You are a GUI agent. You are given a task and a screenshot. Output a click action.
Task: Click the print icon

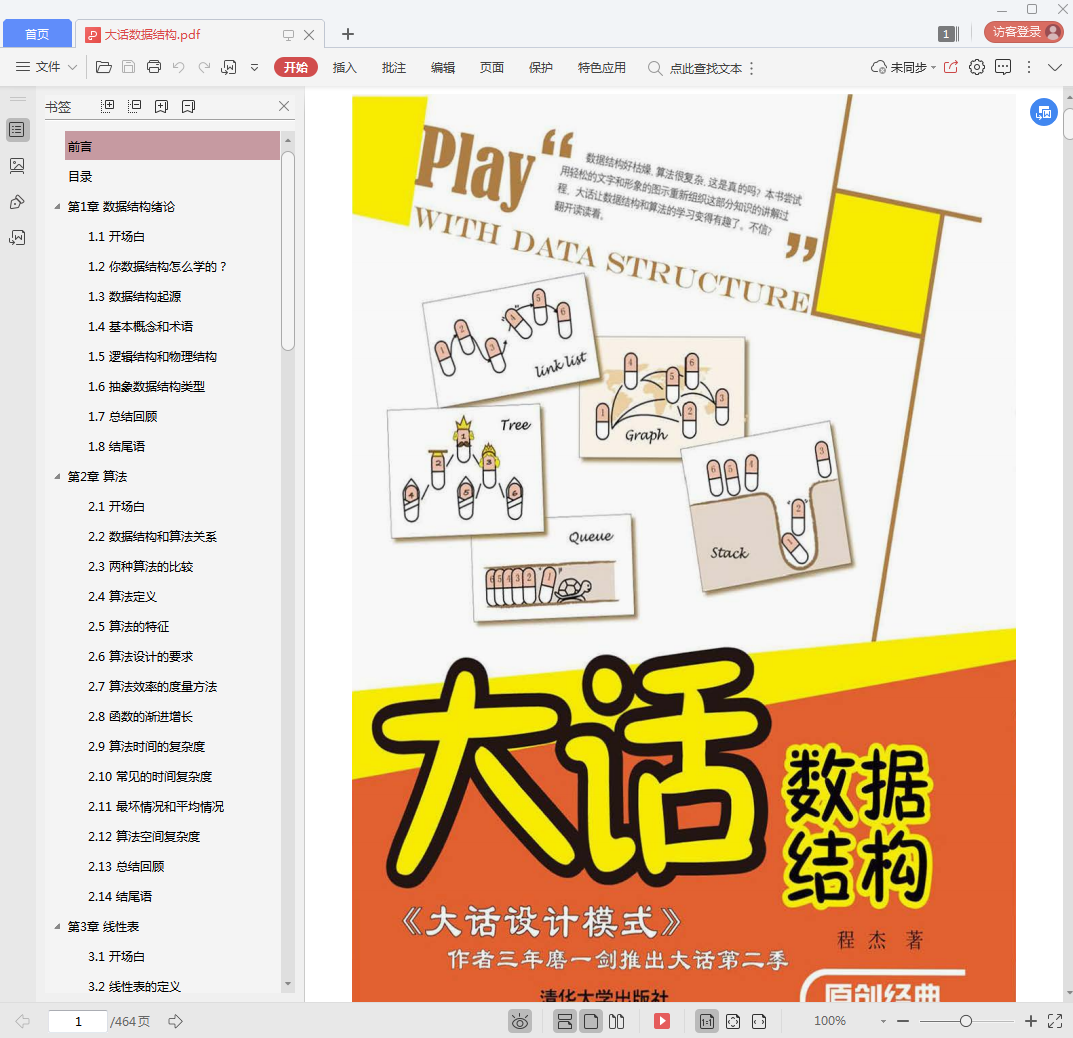[x=154, y=67]
